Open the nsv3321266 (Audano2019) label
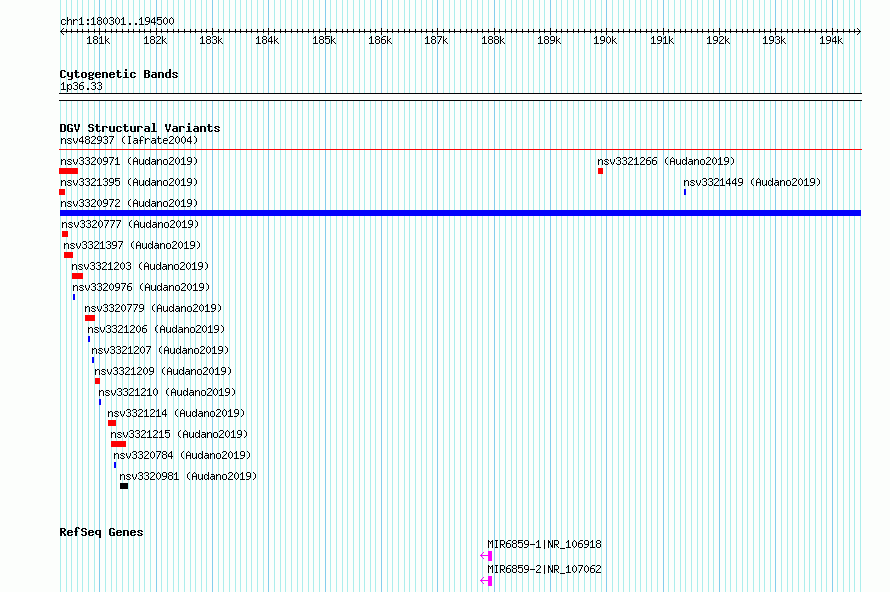Viewport: 890px width, 592px height. pyautogui.click(x=666, y=161)
